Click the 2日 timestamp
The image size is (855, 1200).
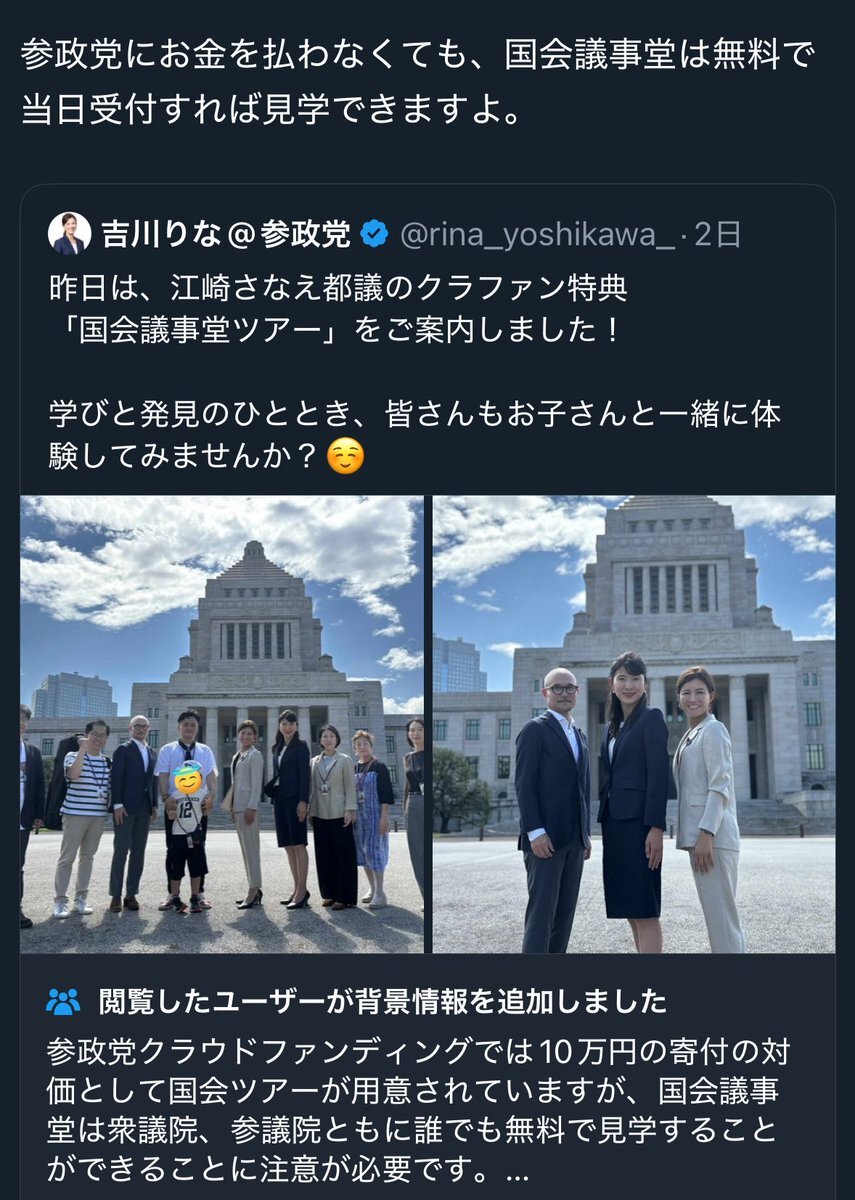(x=716, y=236)
